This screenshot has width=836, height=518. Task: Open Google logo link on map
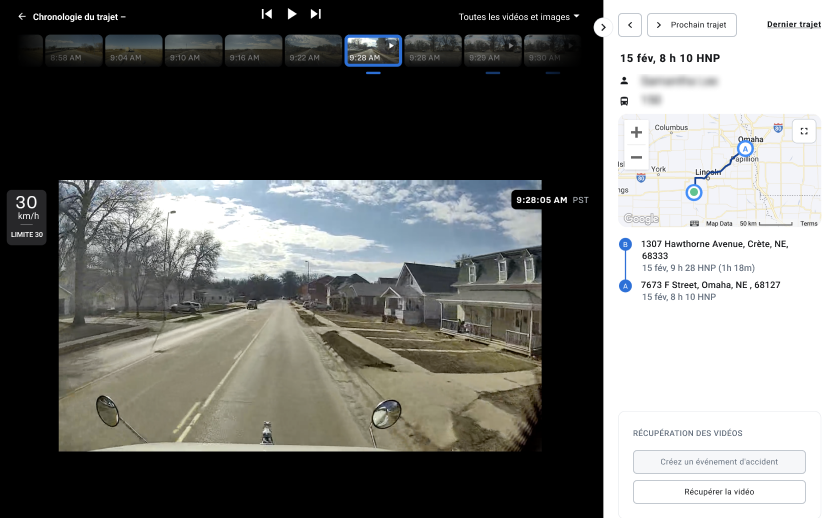coord(641,218)
